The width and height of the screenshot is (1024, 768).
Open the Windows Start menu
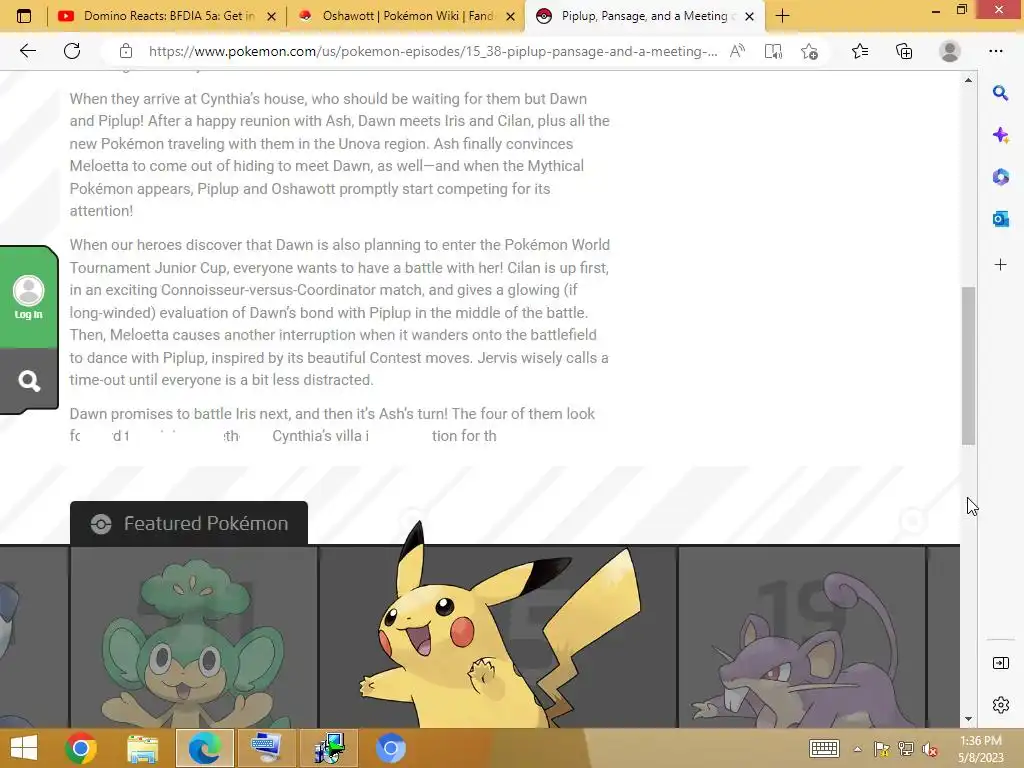click(x=24, y=748)
